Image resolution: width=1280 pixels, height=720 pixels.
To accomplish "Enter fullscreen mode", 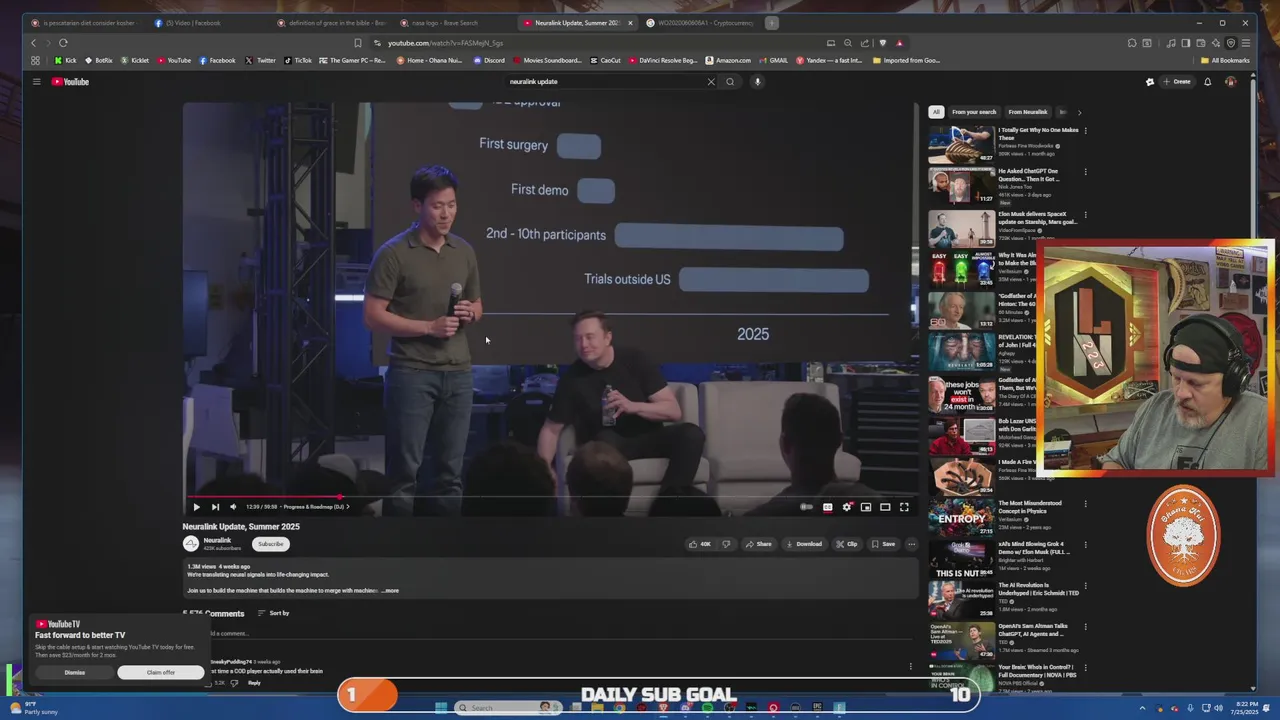I will [904, 507].
